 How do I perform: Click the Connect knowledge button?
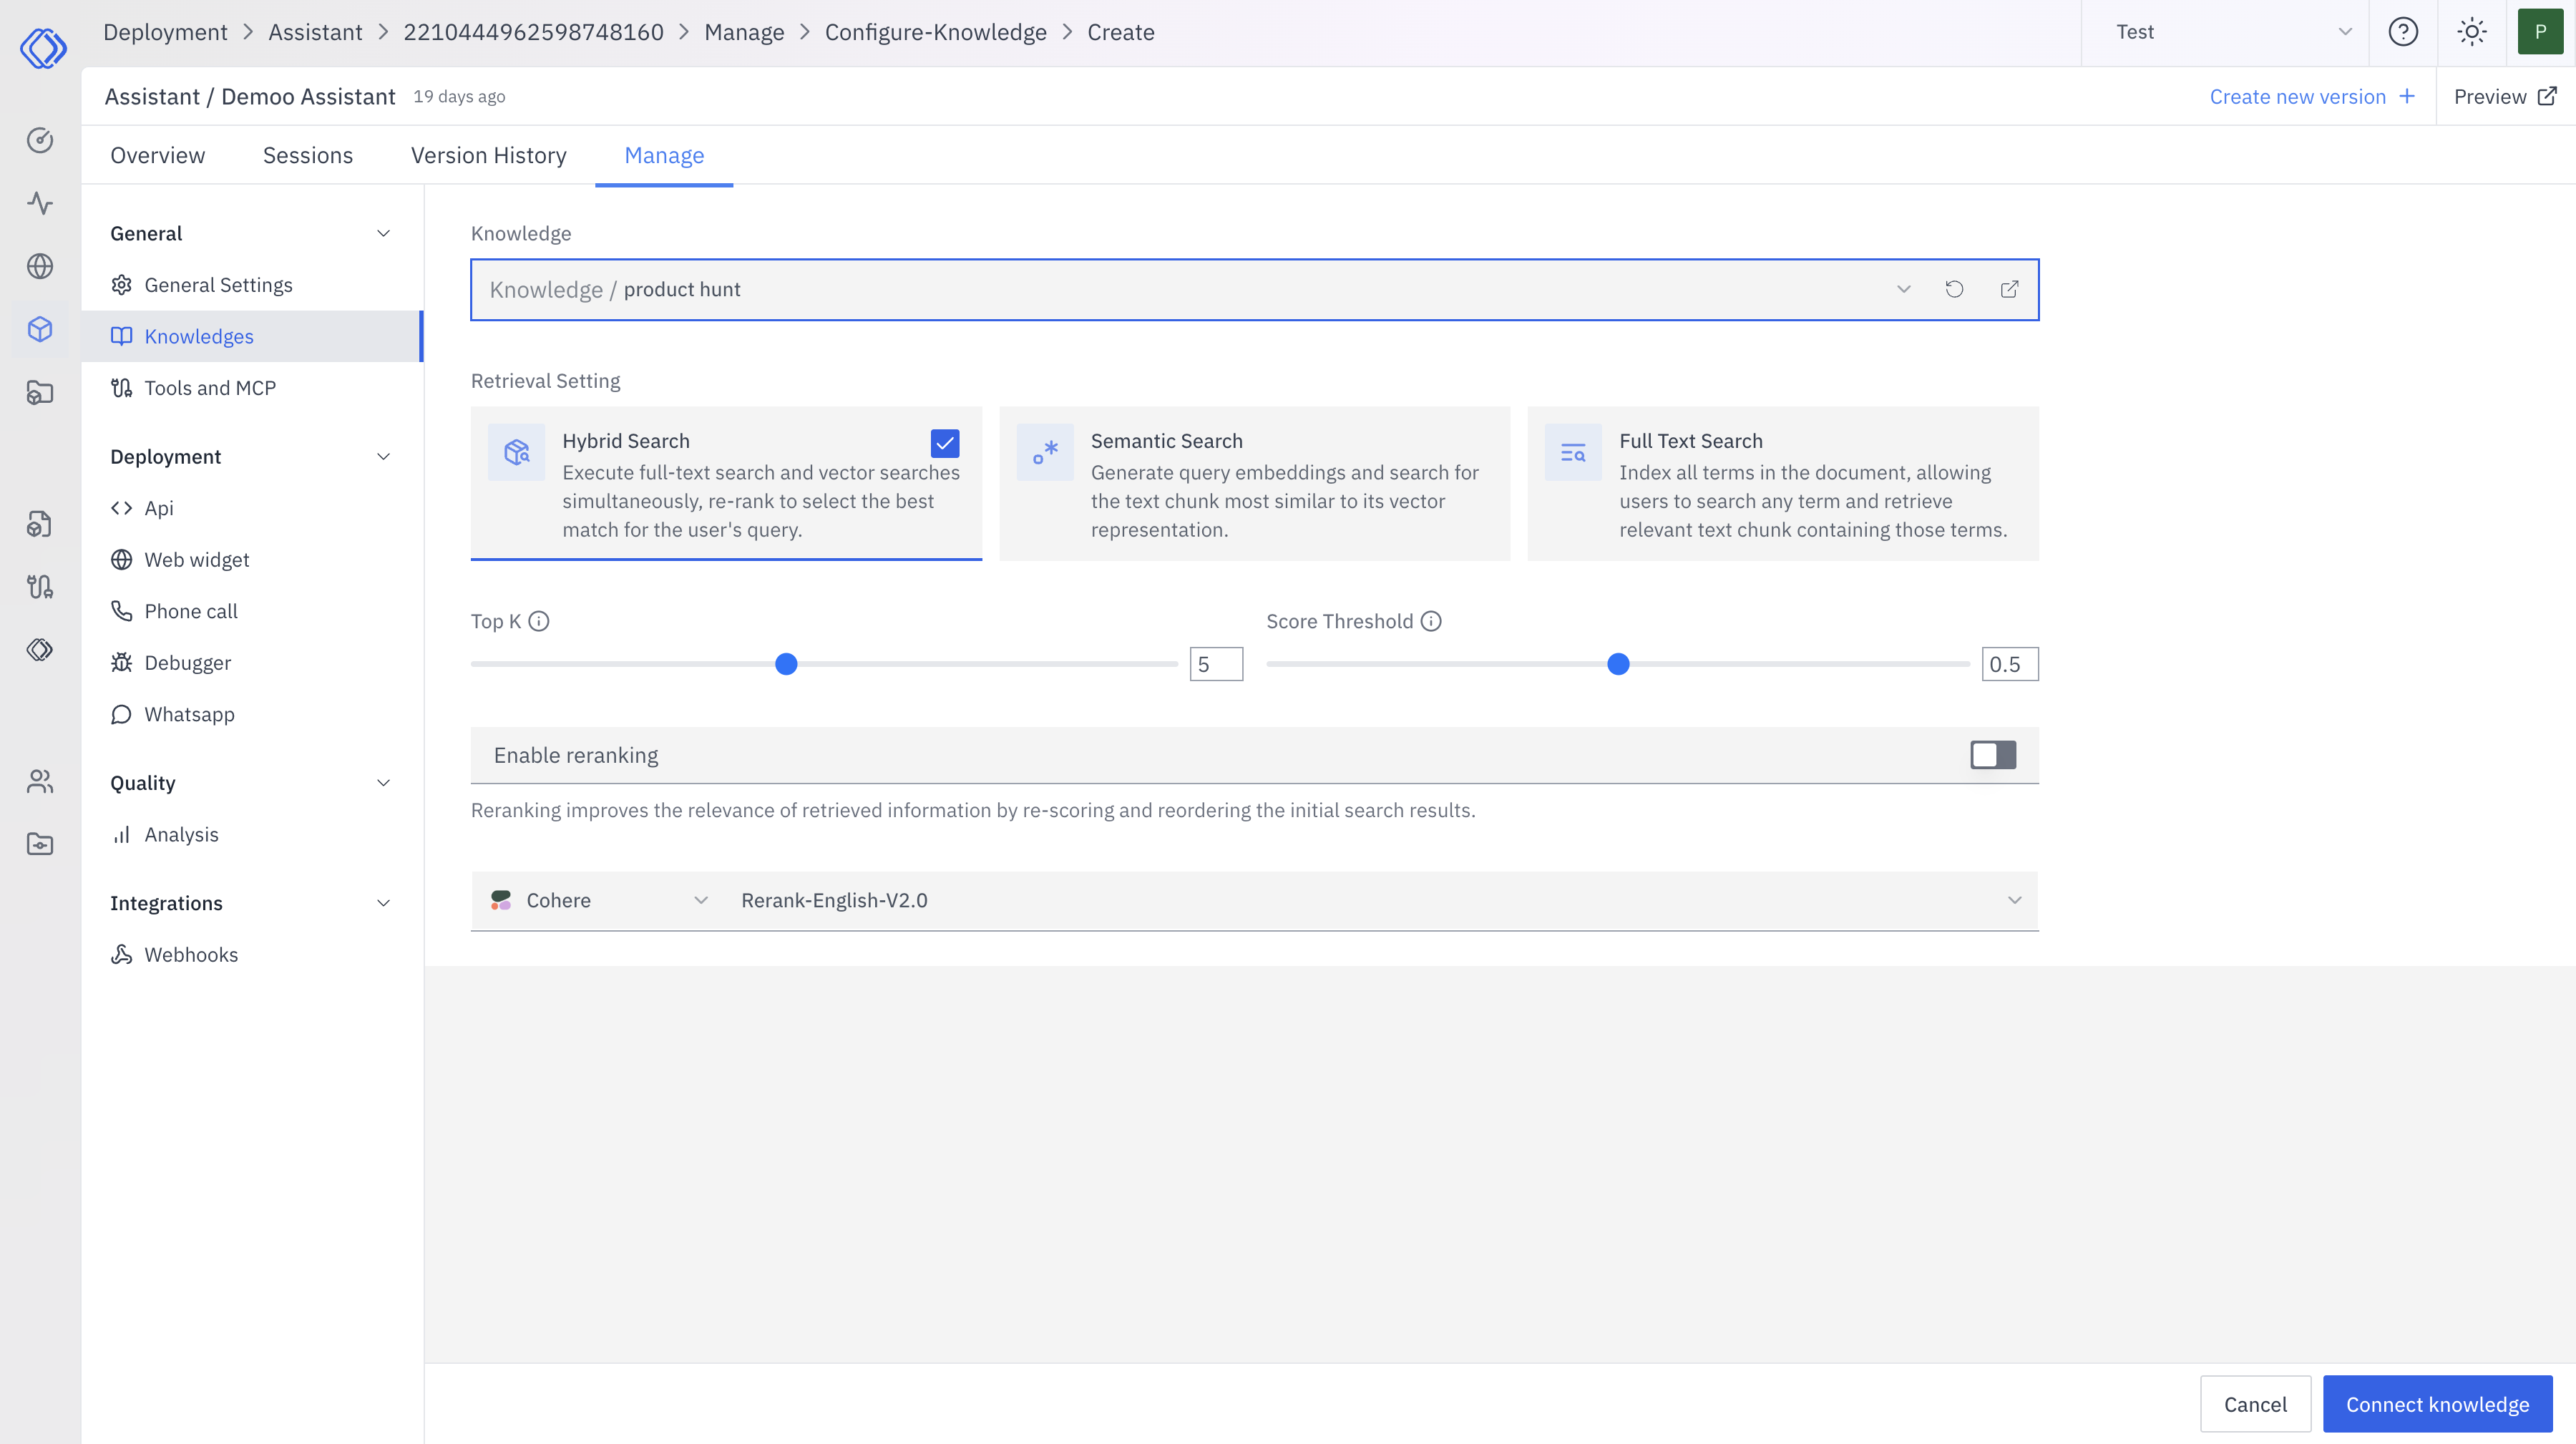click(2437, 1404)
